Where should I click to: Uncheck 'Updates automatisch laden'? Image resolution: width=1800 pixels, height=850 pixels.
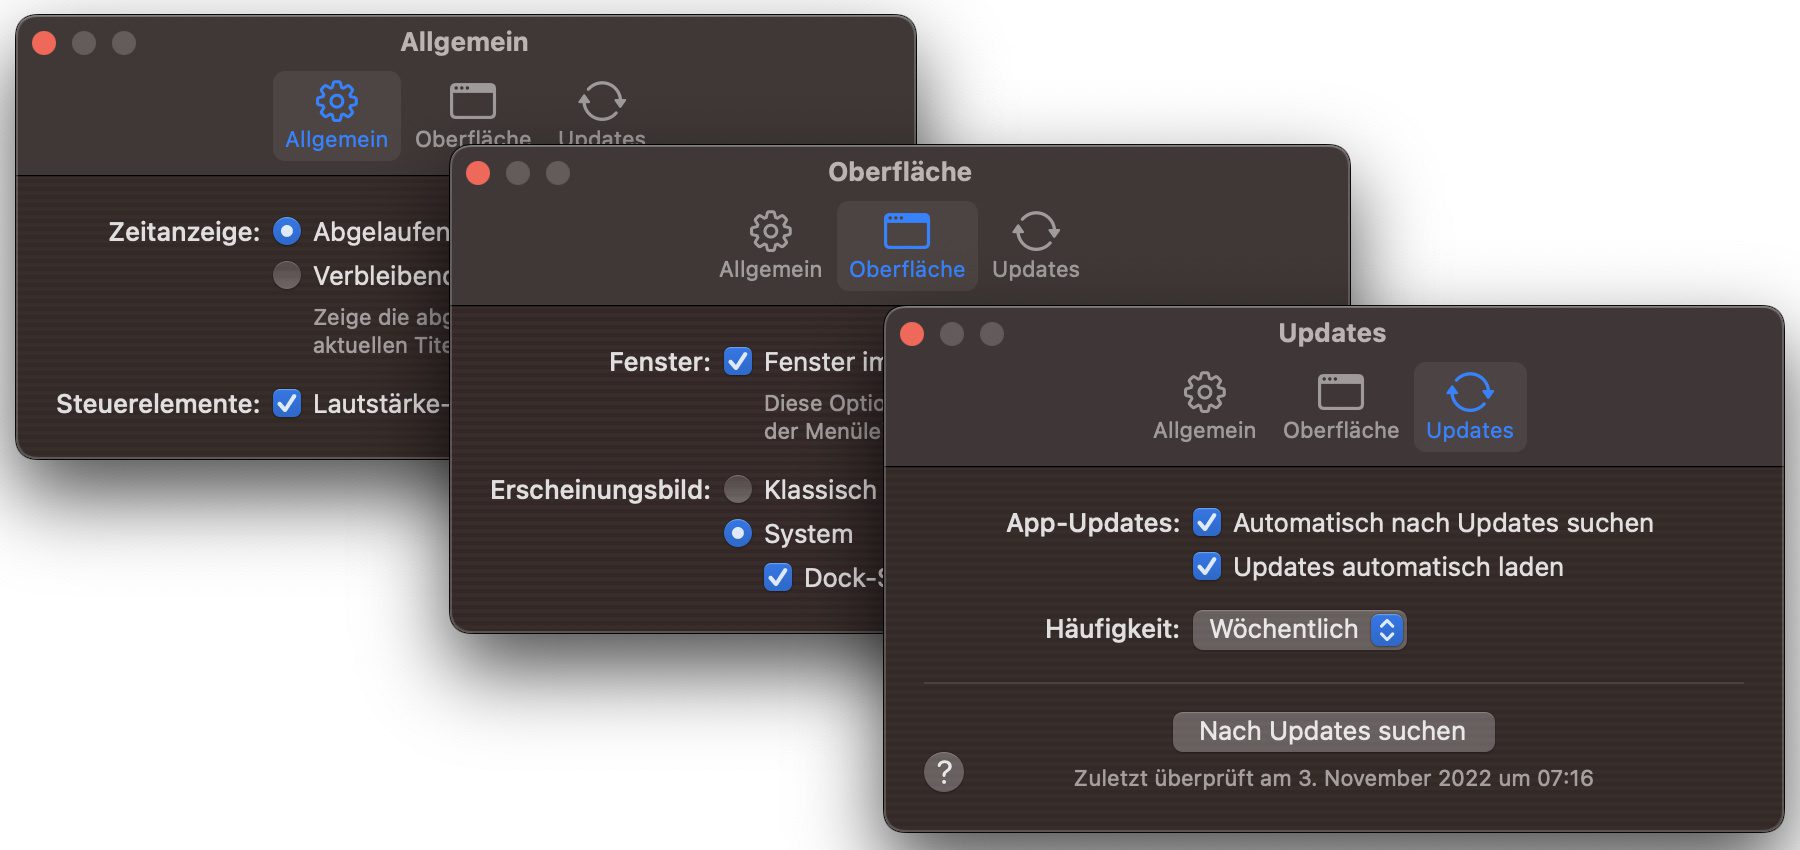[1207, 567]
